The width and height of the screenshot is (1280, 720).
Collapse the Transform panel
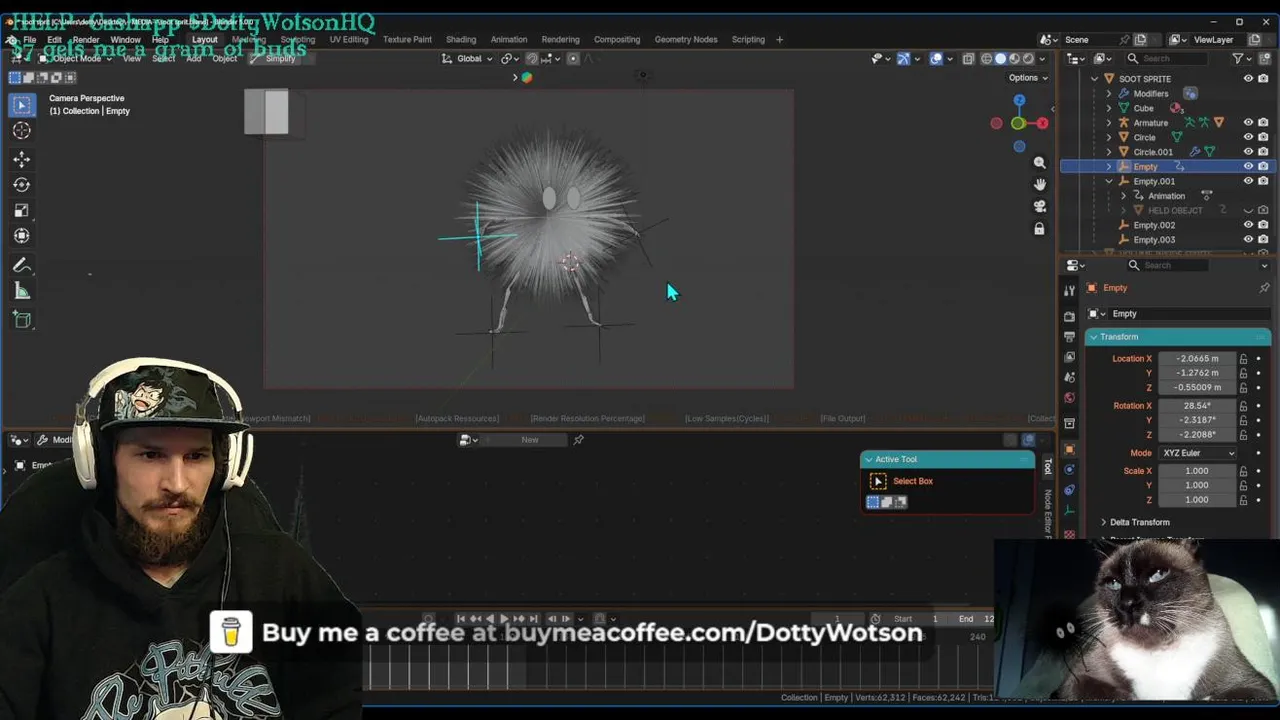[x=1094, y=337]
